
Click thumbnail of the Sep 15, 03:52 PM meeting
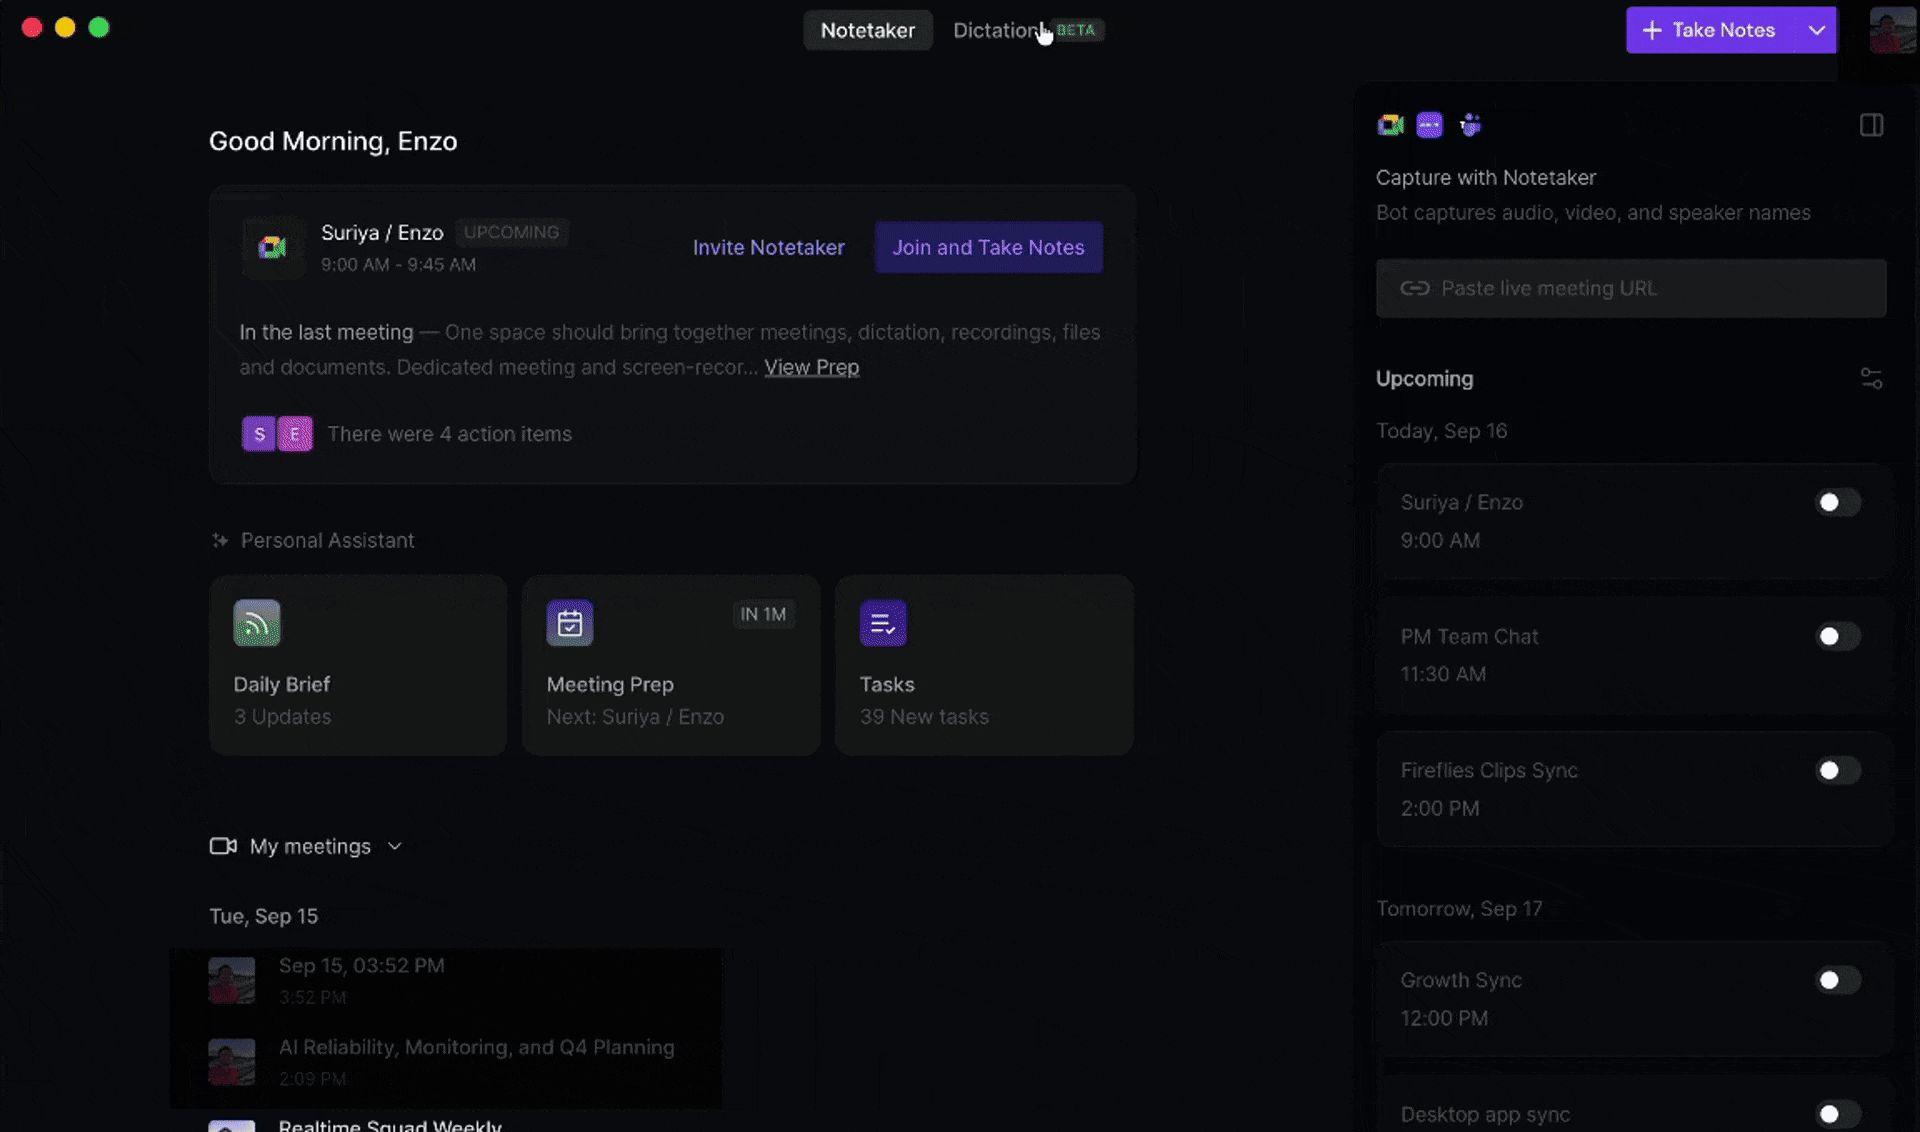pos(231,980)
